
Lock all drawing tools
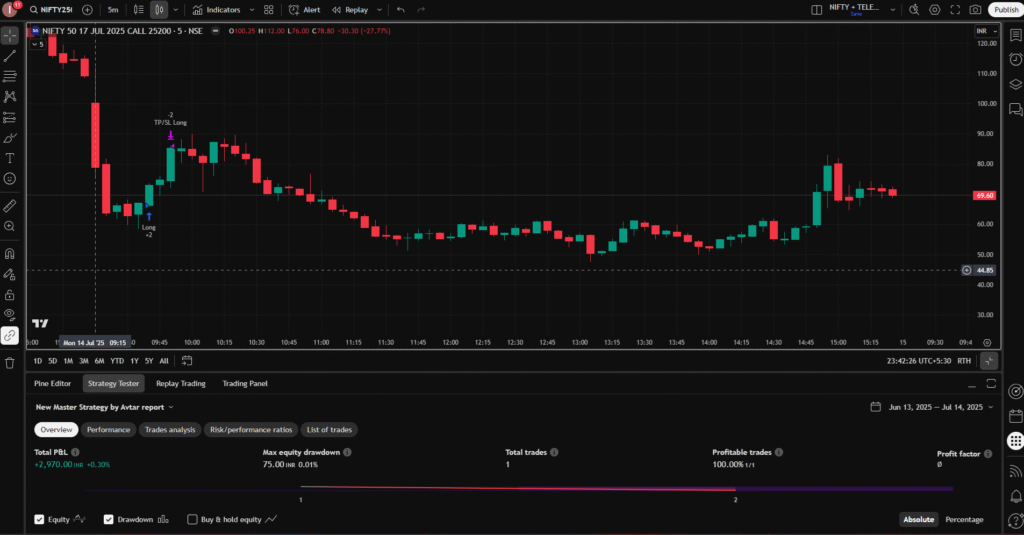[10, 295]
